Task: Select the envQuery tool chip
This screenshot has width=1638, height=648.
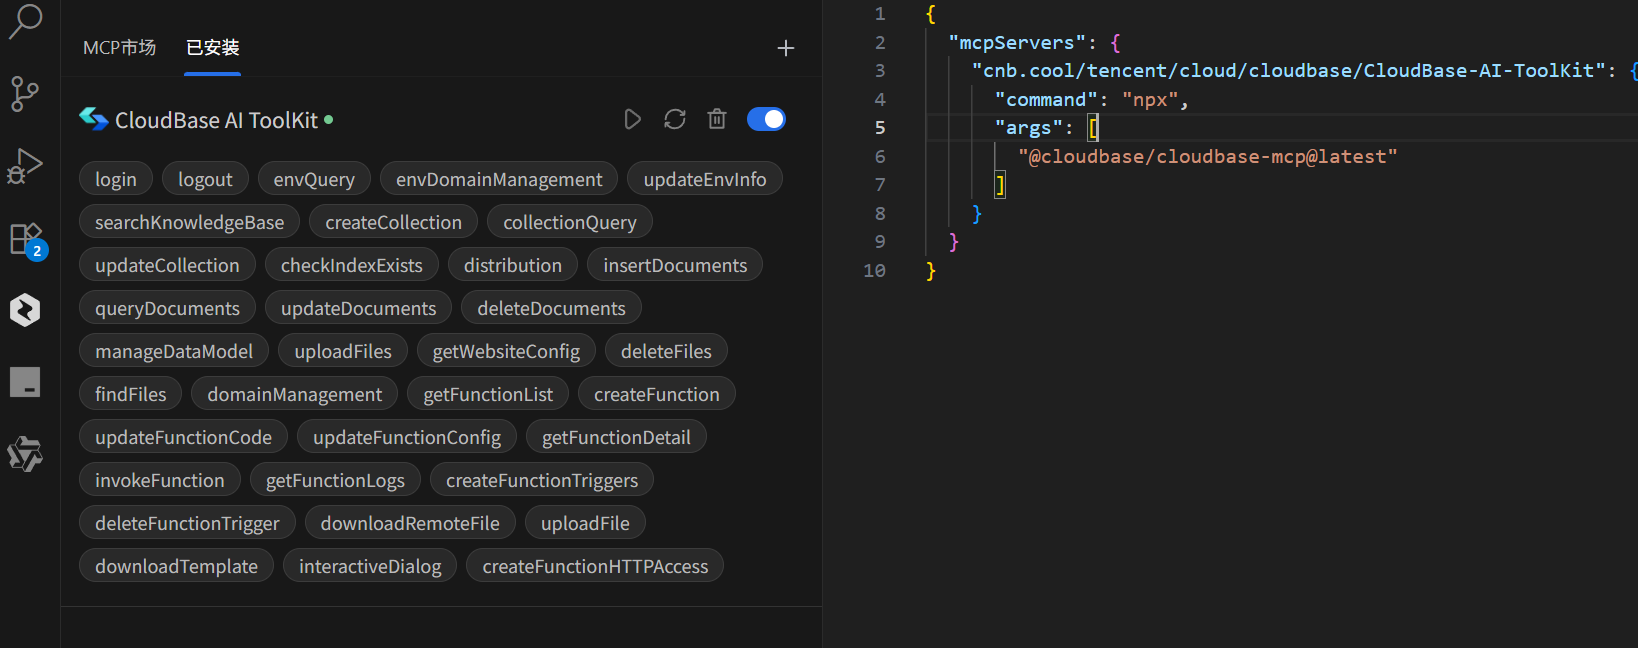Action: [x=314, y=179]
